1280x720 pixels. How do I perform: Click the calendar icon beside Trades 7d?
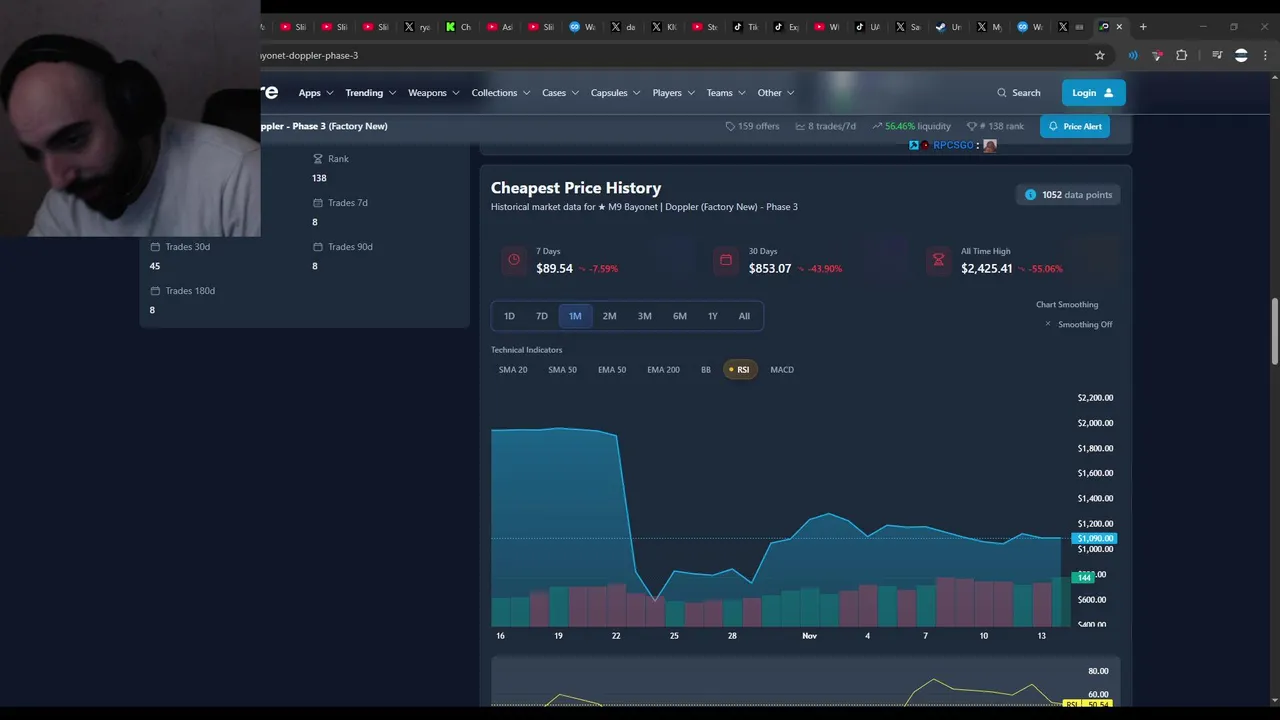(318, 203)
